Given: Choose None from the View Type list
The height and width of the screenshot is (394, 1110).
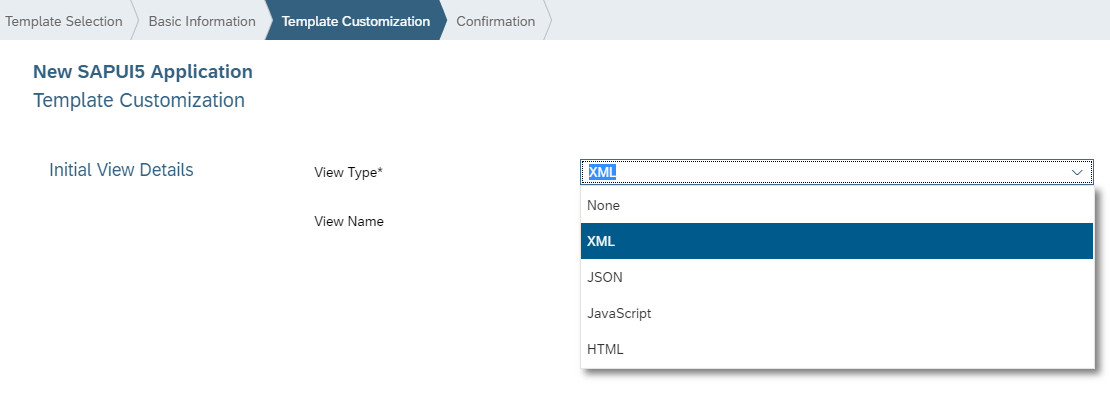Looking at the screenshot, I should pos(837,205).
